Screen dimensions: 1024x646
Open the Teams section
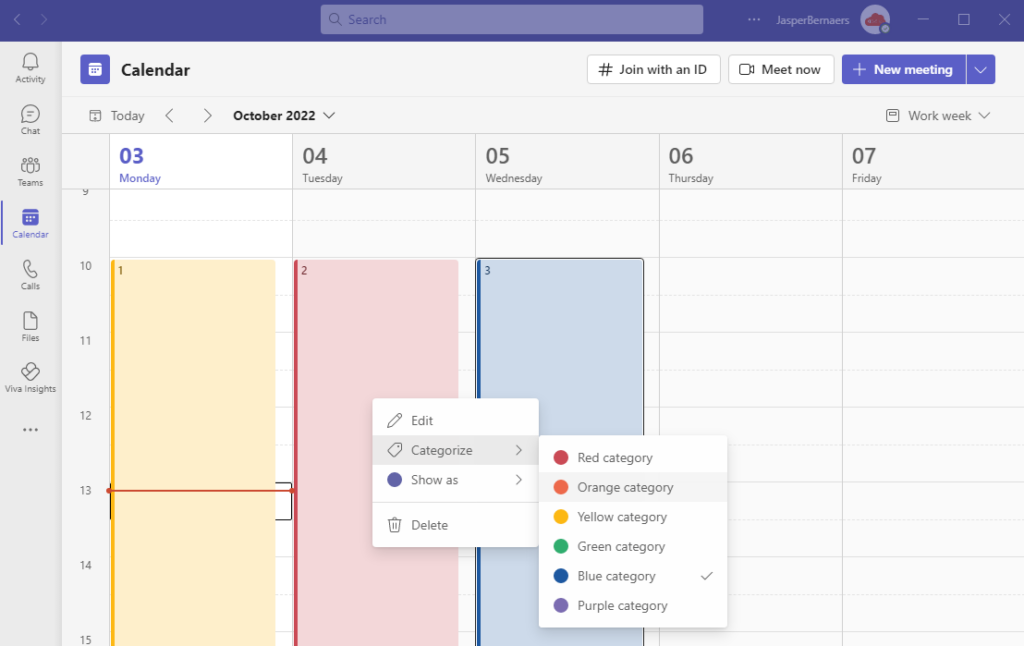[29, 170]
